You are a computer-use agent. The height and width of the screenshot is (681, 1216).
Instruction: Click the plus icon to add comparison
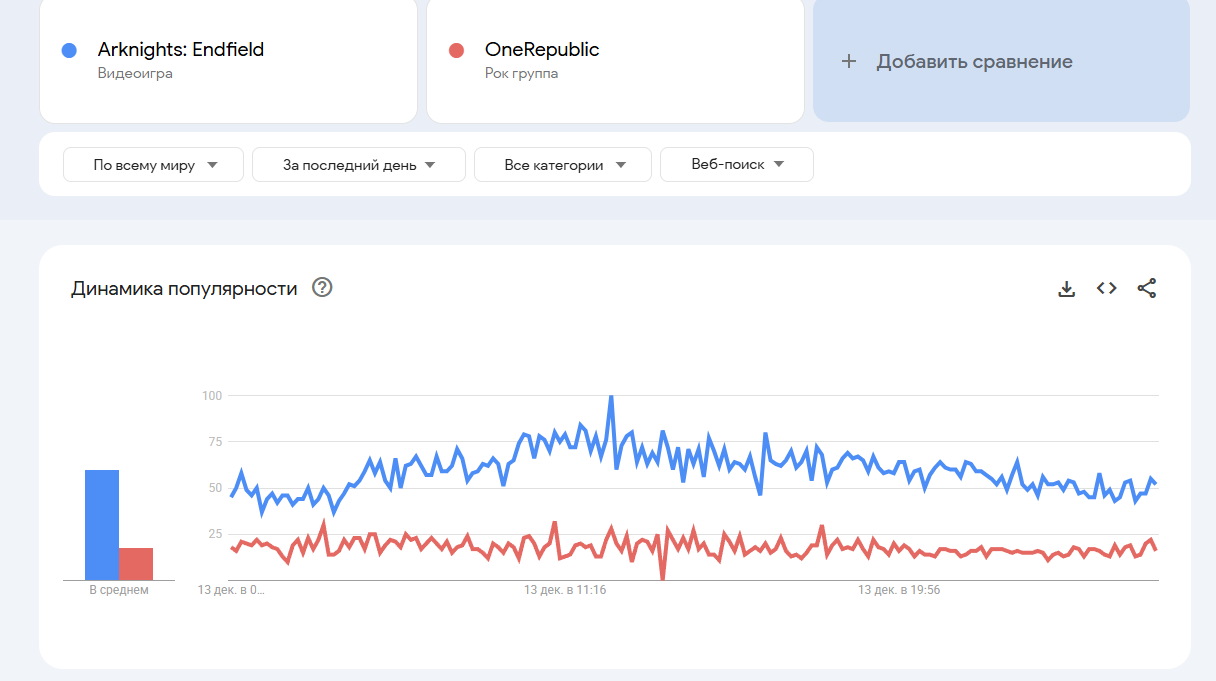coord(849,61)
